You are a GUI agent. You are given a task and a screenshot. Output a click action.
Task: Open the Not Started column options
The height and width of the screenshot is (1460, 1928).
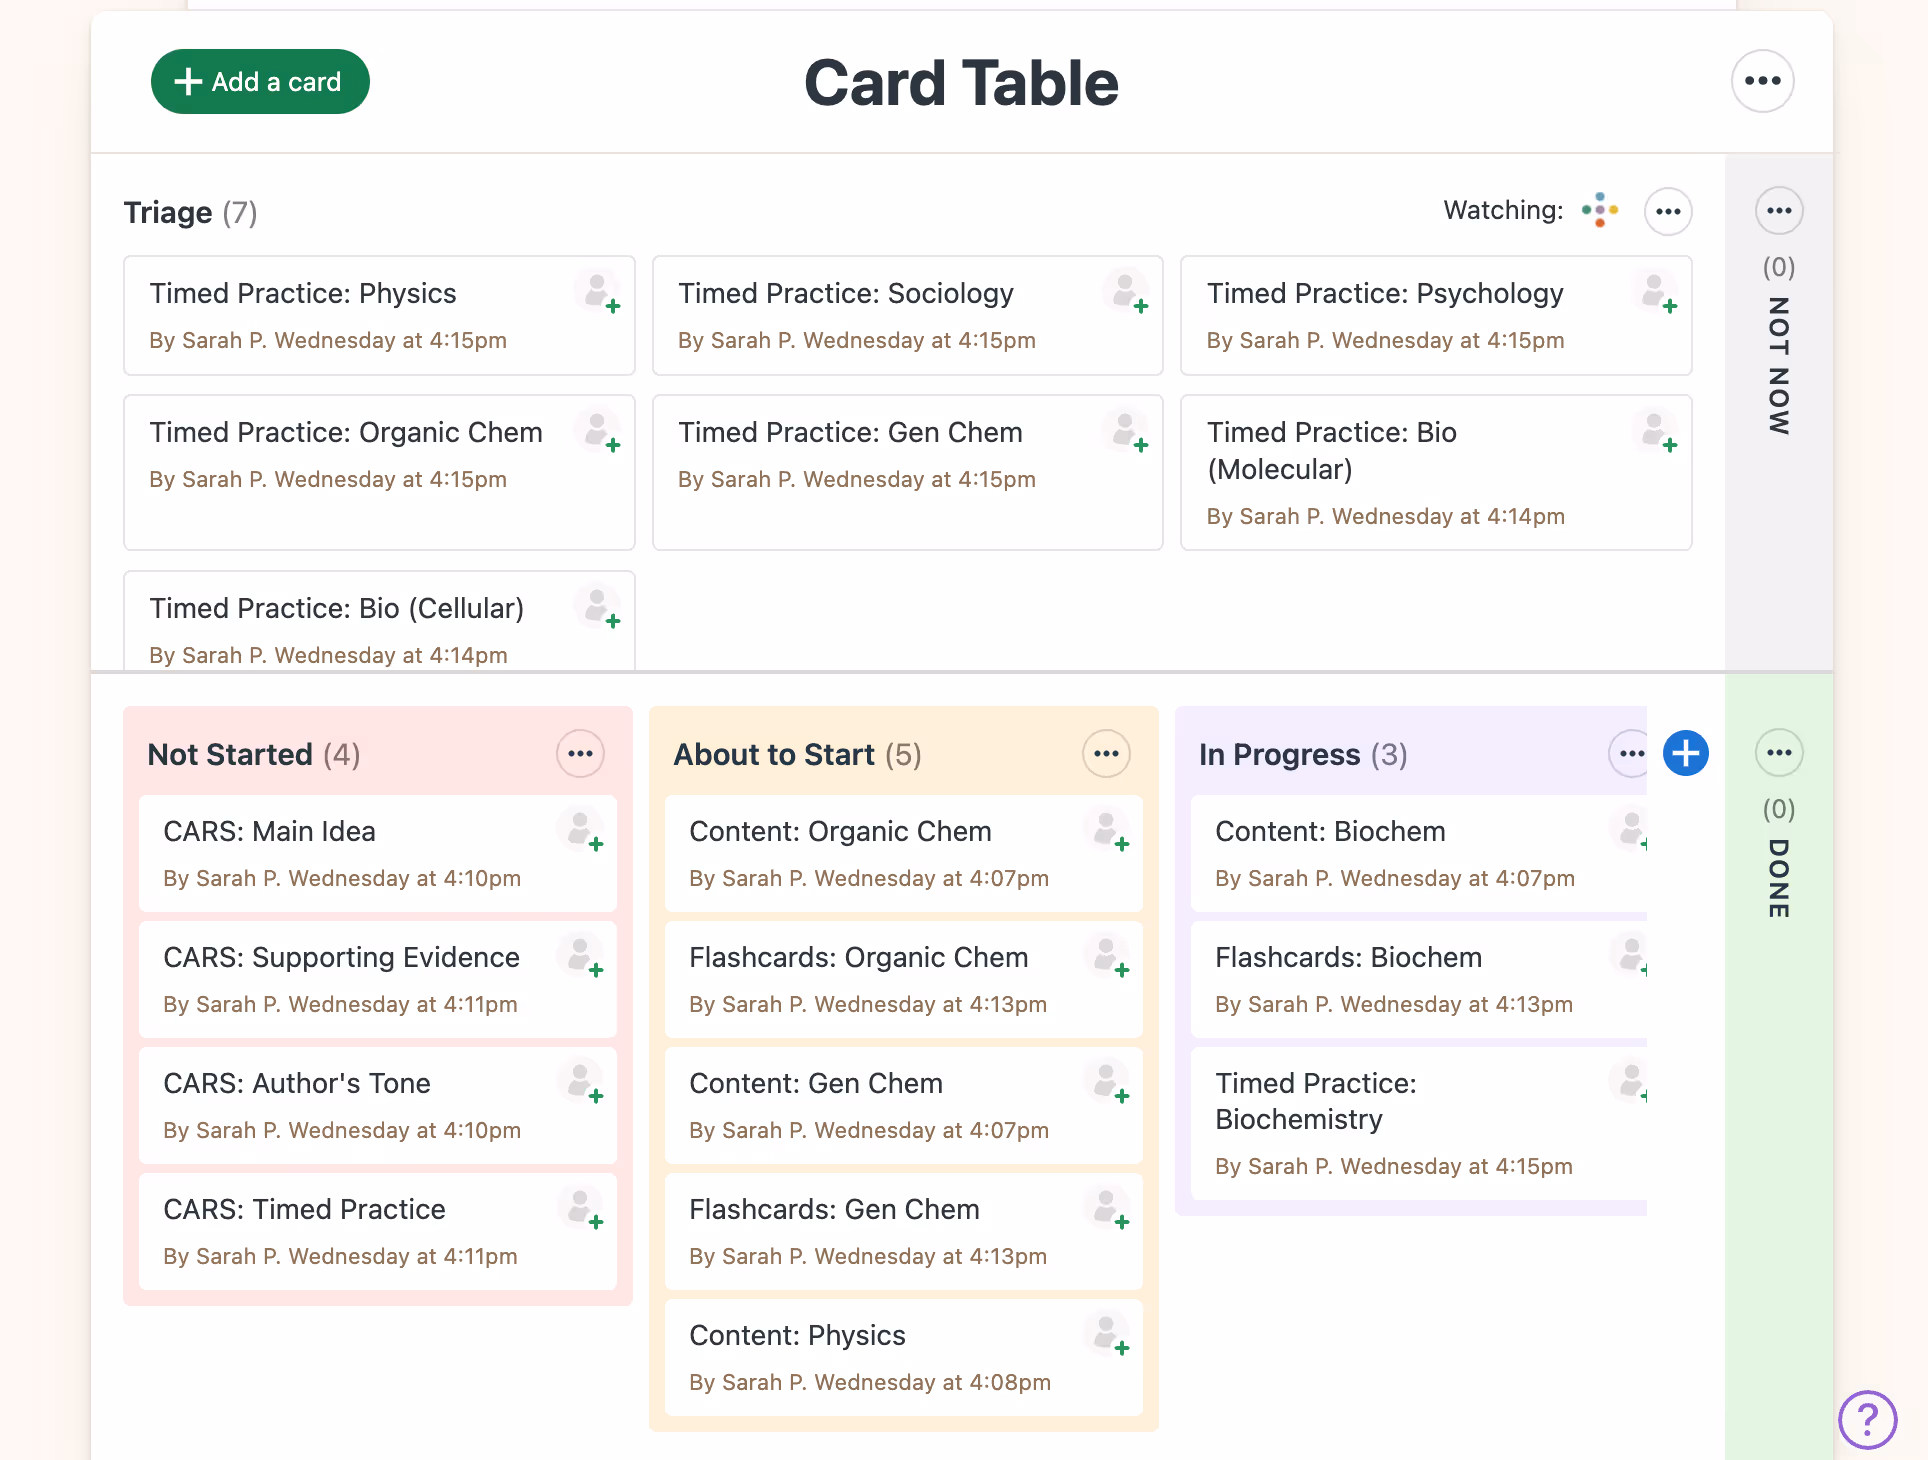click(x=580, y=753)
